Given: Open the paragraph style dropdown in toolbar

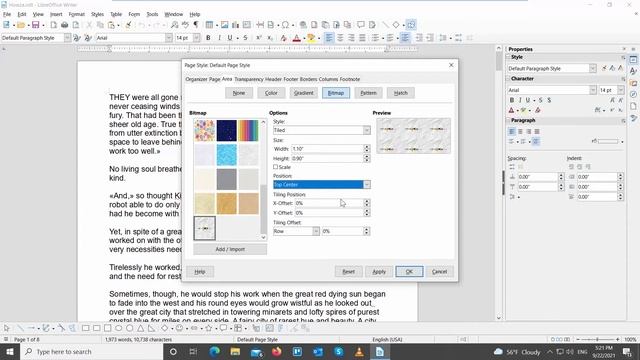Looking at the screenshot, I should coord(67,38).
